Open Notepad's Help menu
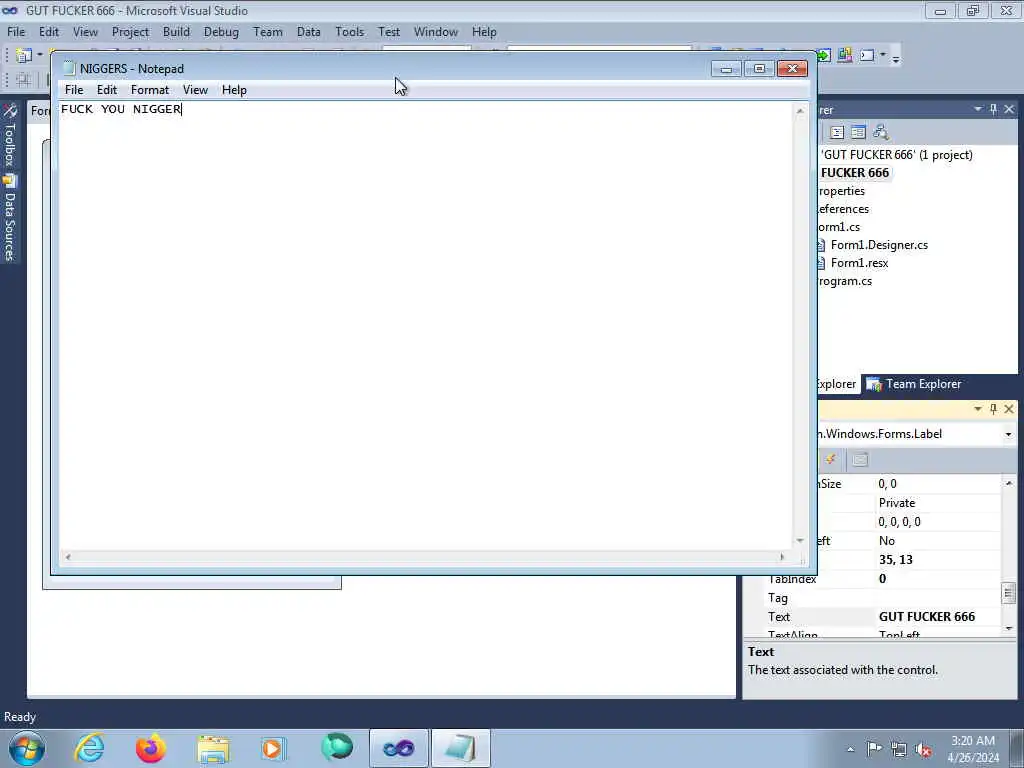 234,90
